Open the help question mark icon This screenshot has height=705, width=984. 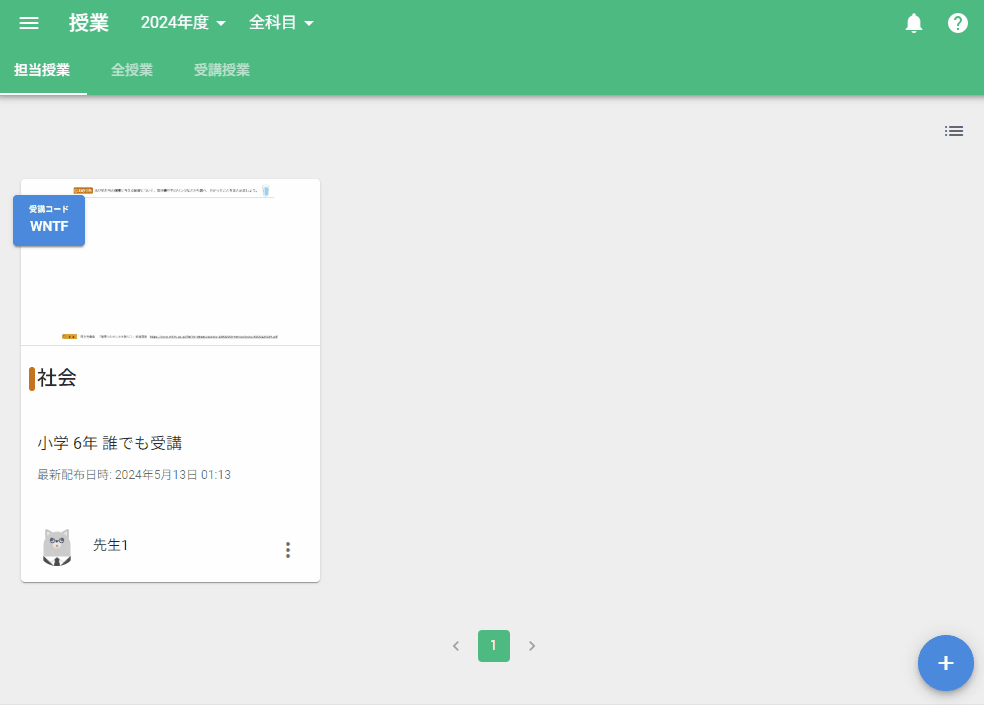[958, 23]
